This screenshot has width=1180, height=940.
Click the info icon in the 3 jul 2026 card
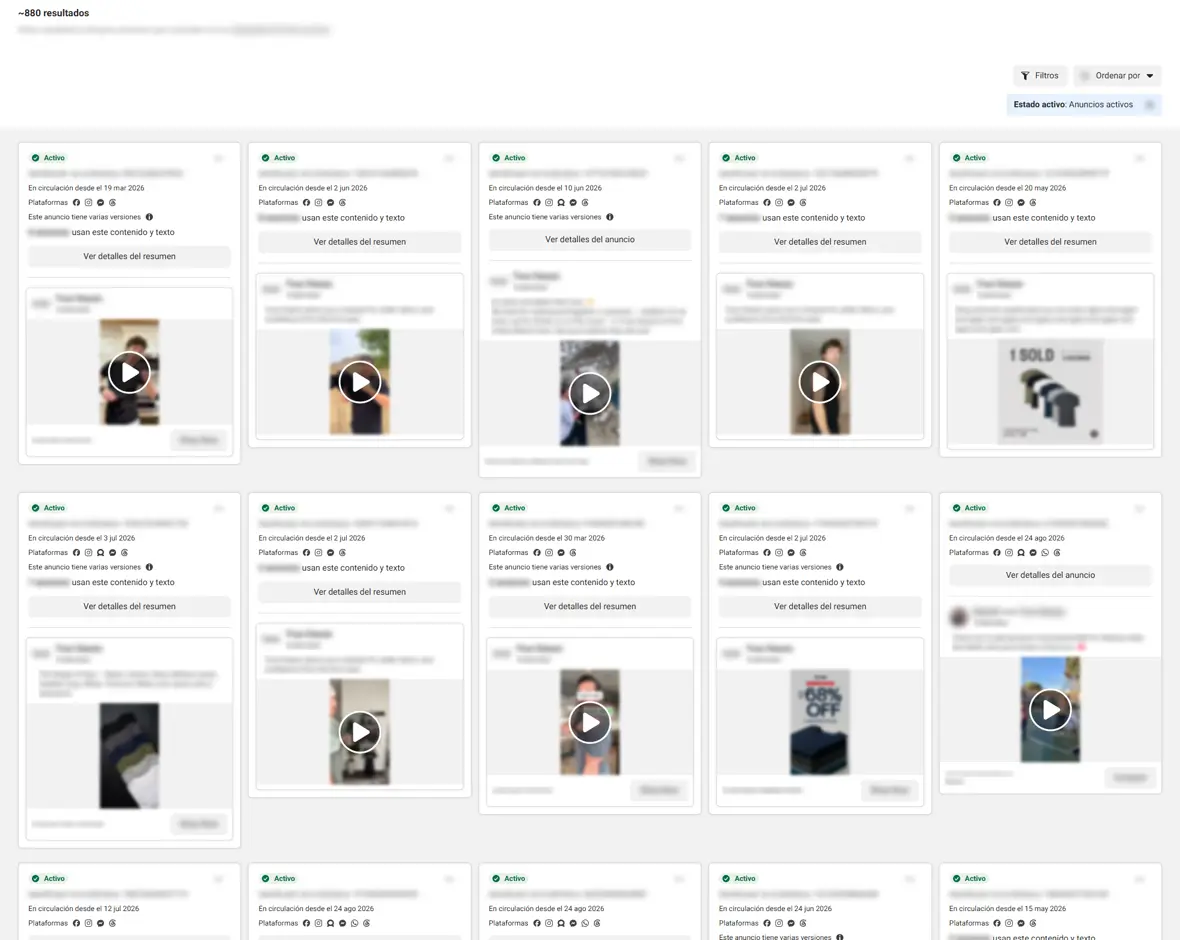coord(149,567)
